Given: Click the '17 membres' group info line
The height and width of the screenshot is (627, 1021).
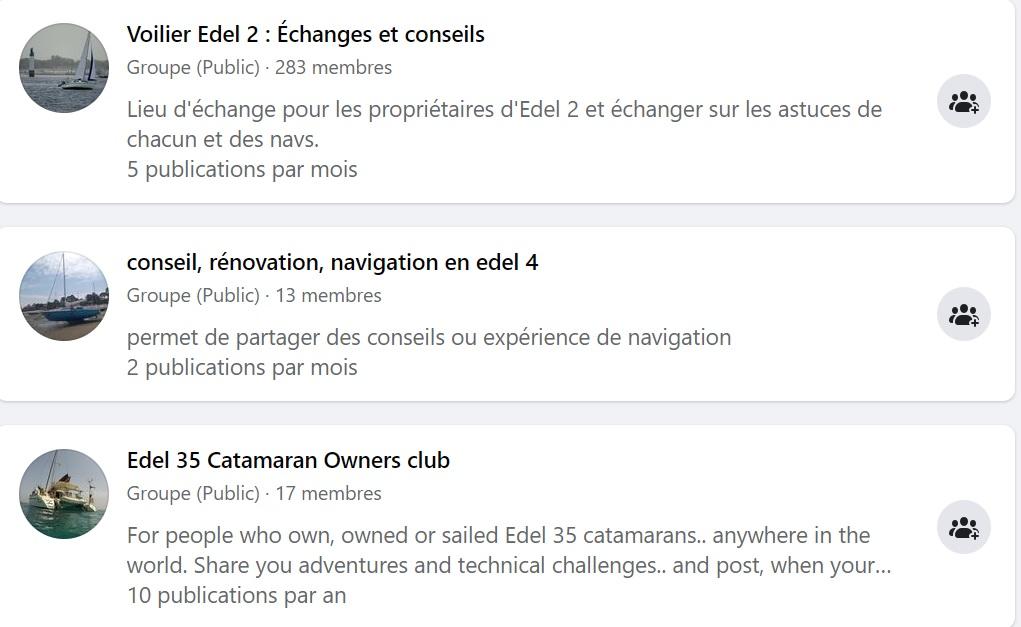Looking at the screenshot, I should coord(254,493).
